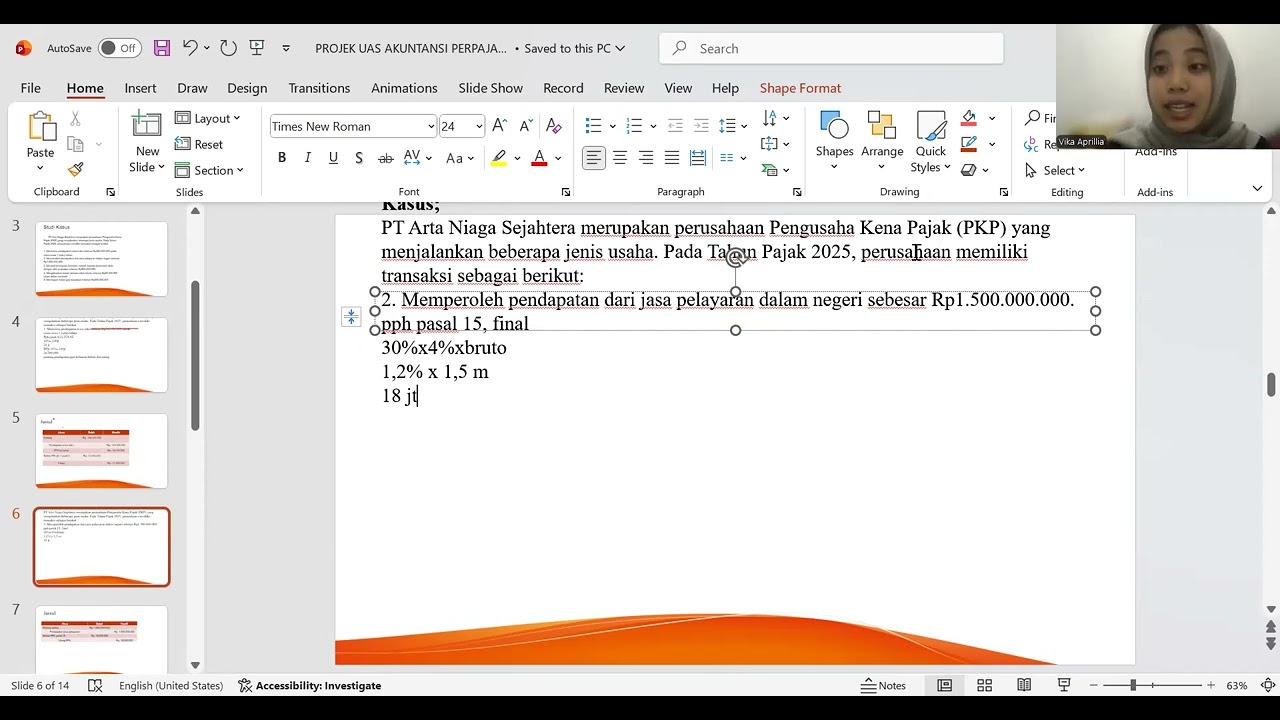
Task: Switch to Slide Sorter view icon
Action: [x=984, y=685]
